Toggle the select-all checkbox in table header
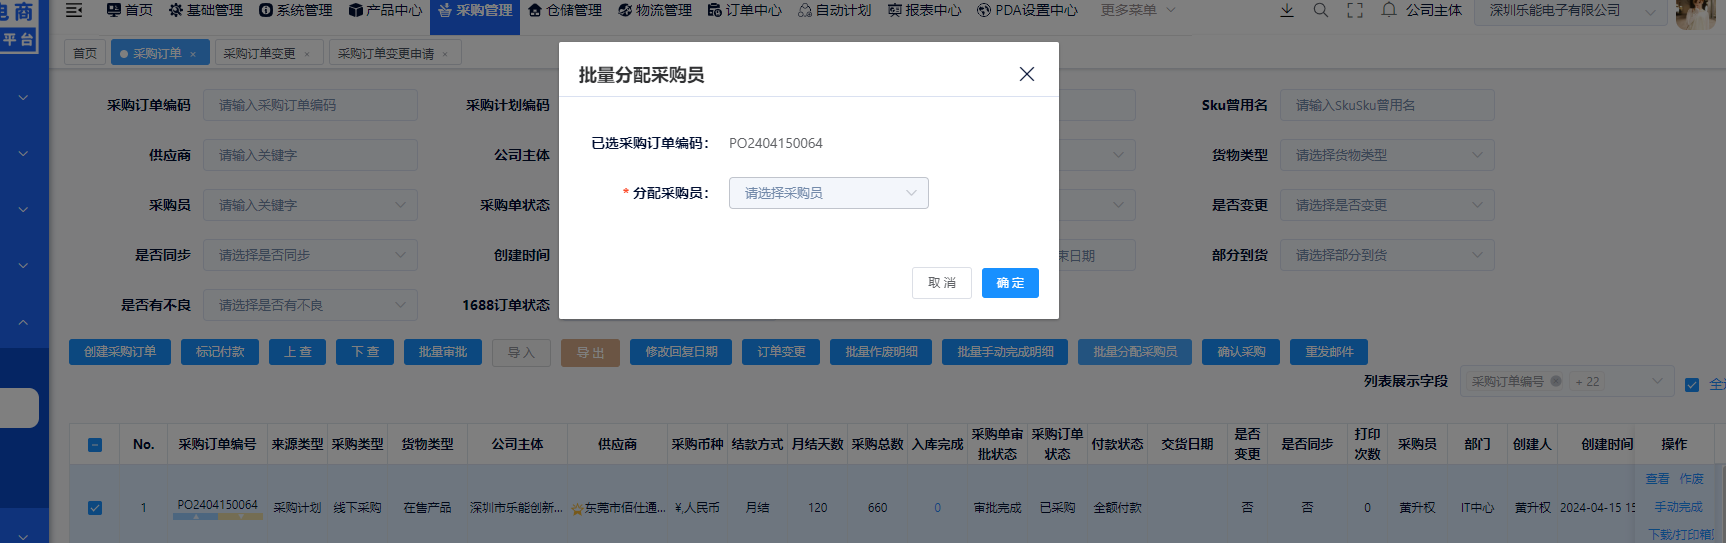This screenshot has height=543, width=1726. coord(95,445)
